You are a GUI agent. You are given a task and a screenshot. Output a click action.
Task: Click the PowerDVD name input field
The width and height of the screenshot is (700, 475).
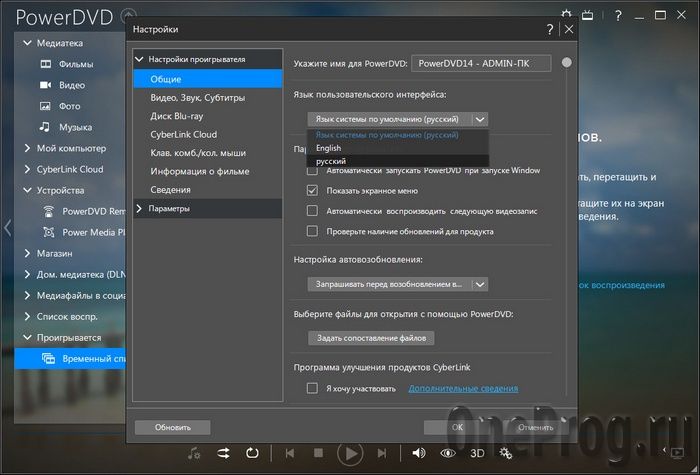coord(481,66)
